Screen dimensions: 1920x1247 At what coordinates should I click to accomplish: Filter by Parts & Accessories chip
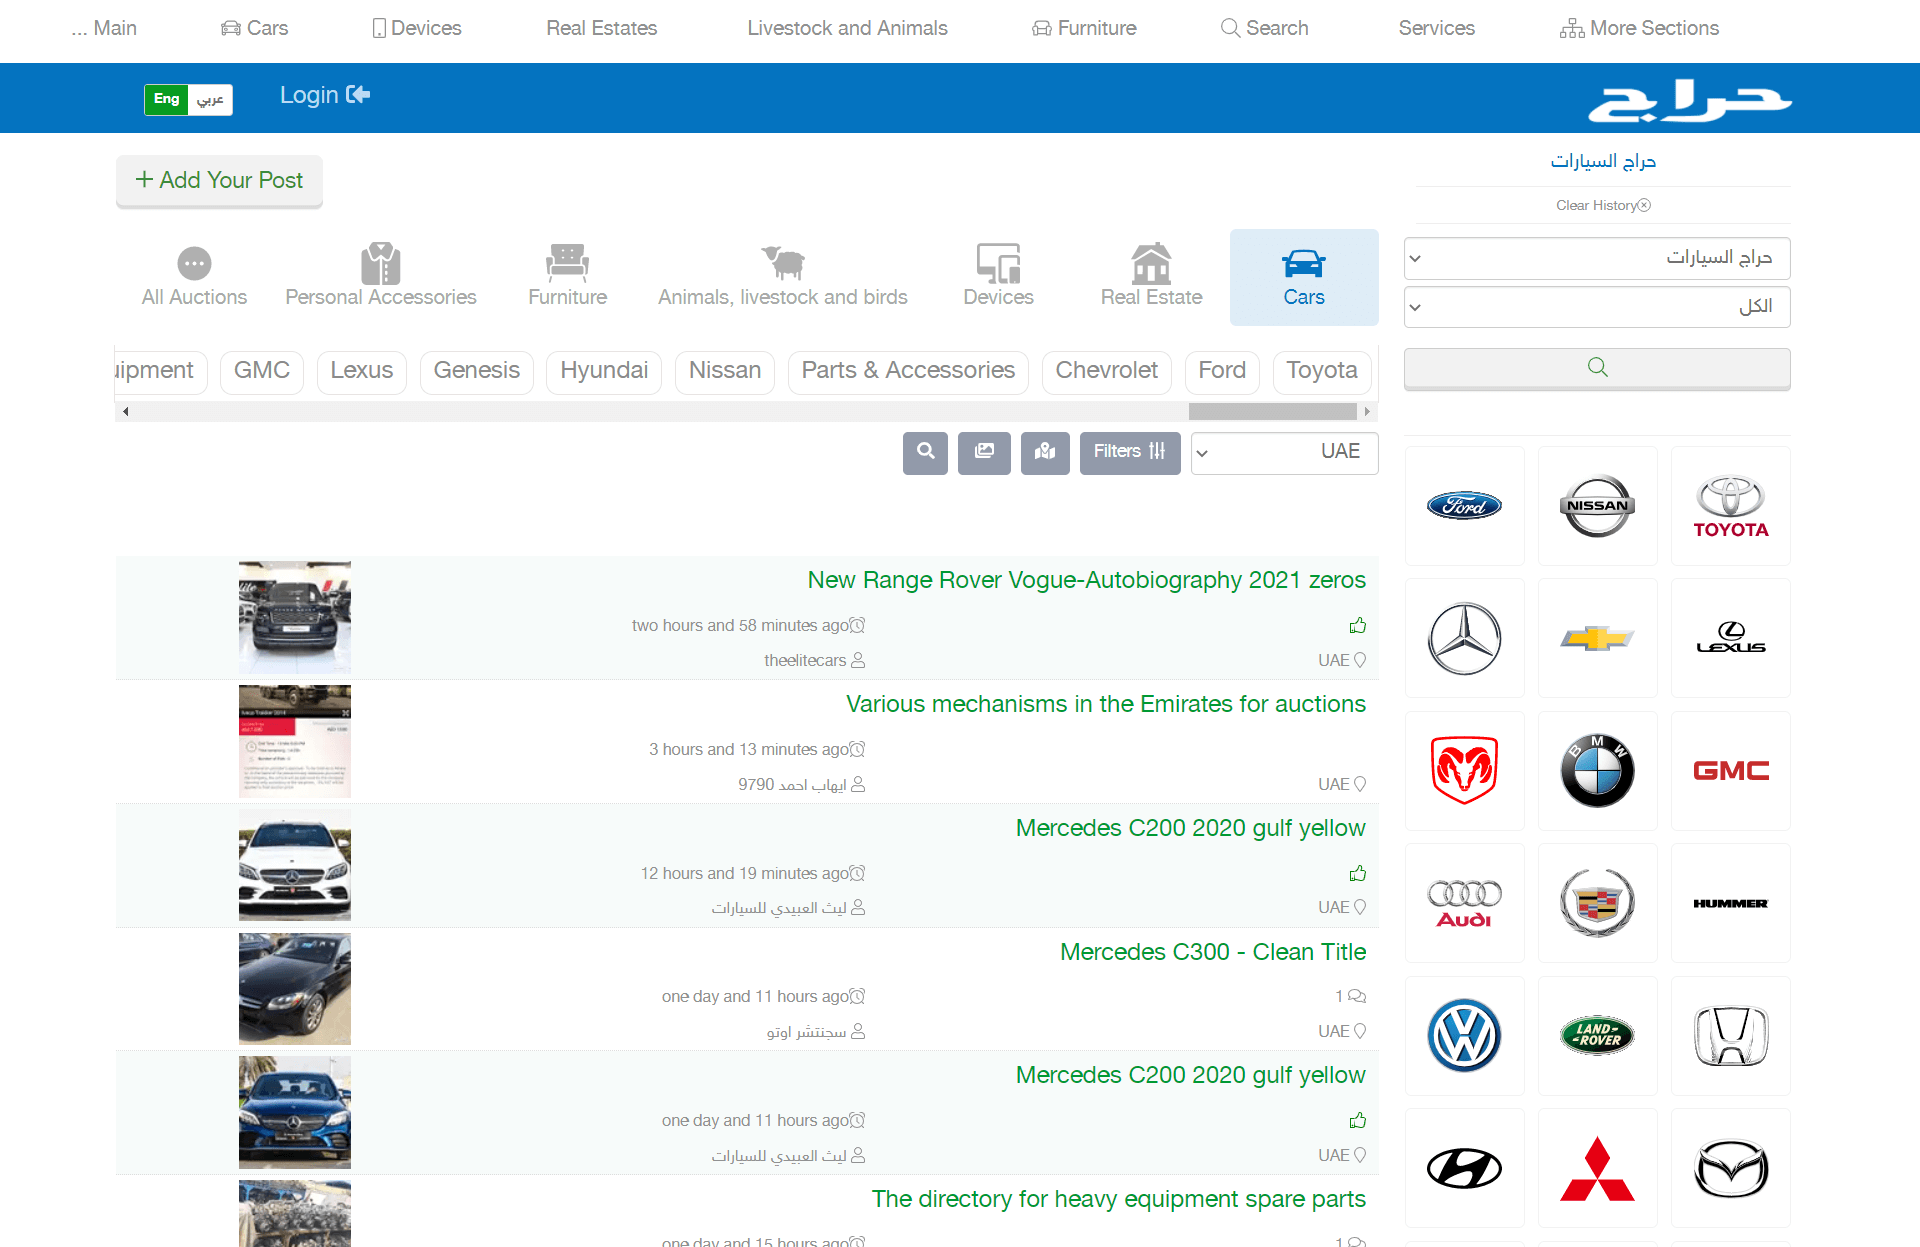(x=908, y=372)
